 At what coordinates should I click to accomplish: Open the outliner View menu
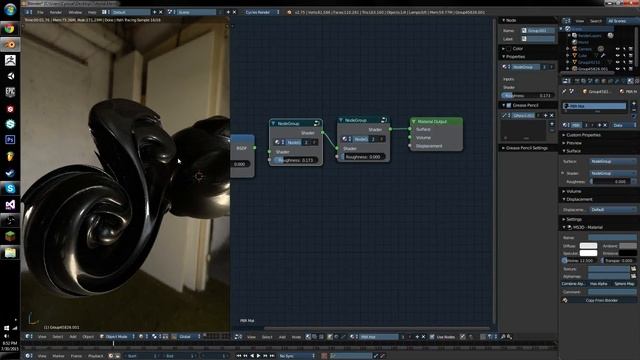point(580,21)
